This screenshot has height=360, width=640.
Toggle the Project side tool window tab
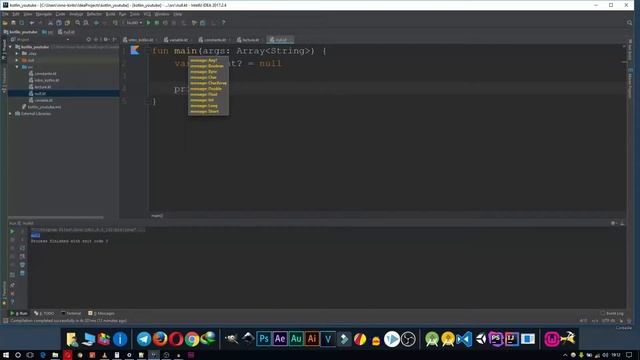[4, 50]
